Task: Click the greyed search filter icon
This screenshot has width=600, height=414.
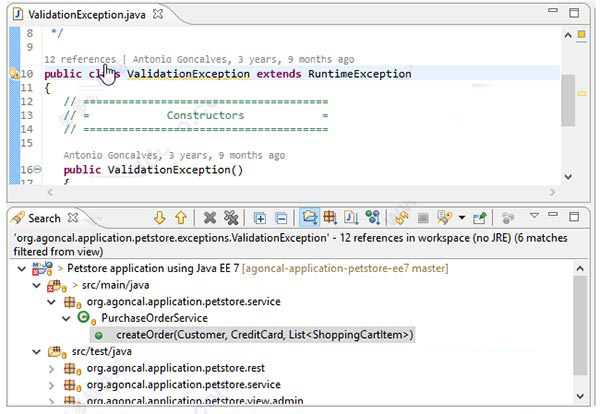Action: pos(508,218)
